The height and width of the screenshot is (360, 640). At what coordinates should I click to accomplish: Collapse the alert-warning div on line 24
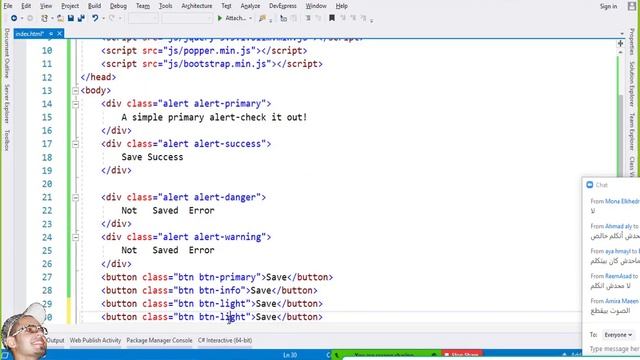tap(76, 237)
